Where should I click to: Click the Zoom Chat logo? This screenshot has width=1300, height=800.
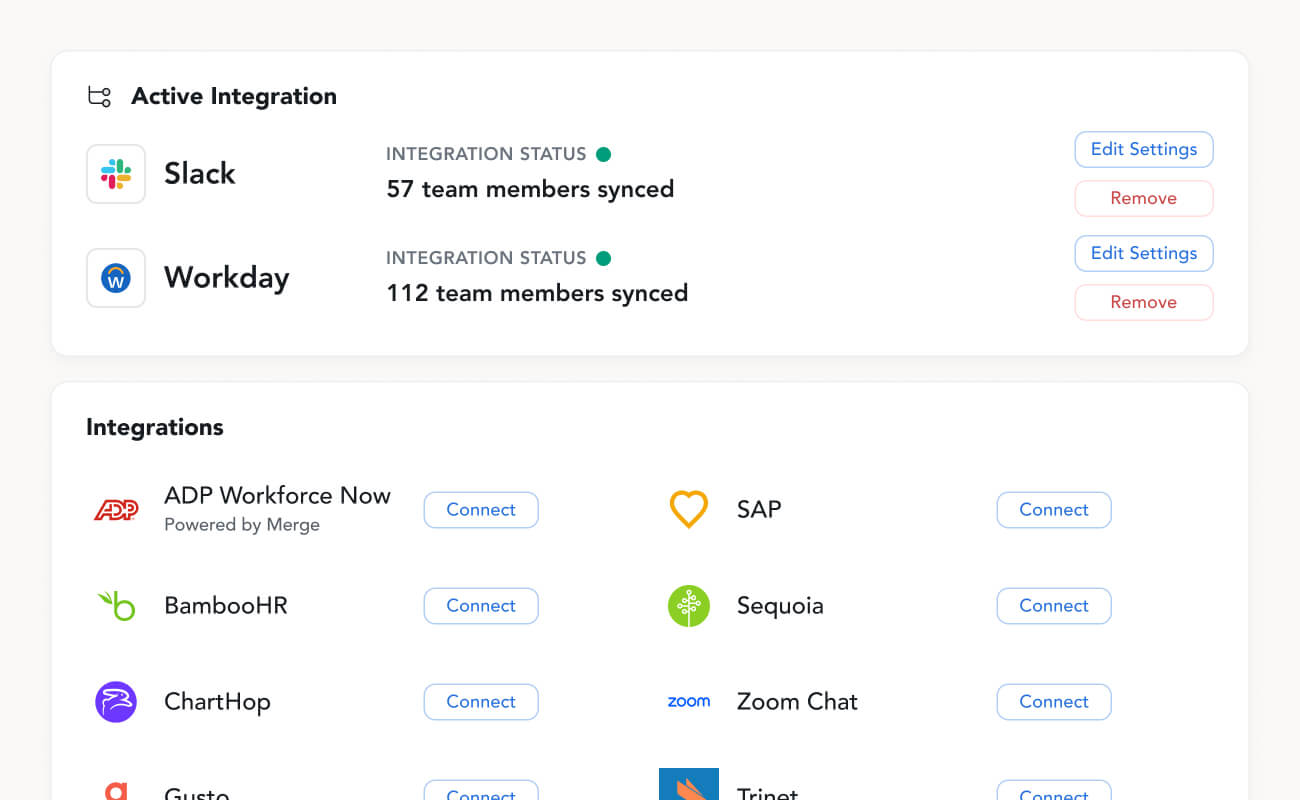(688, 702)
